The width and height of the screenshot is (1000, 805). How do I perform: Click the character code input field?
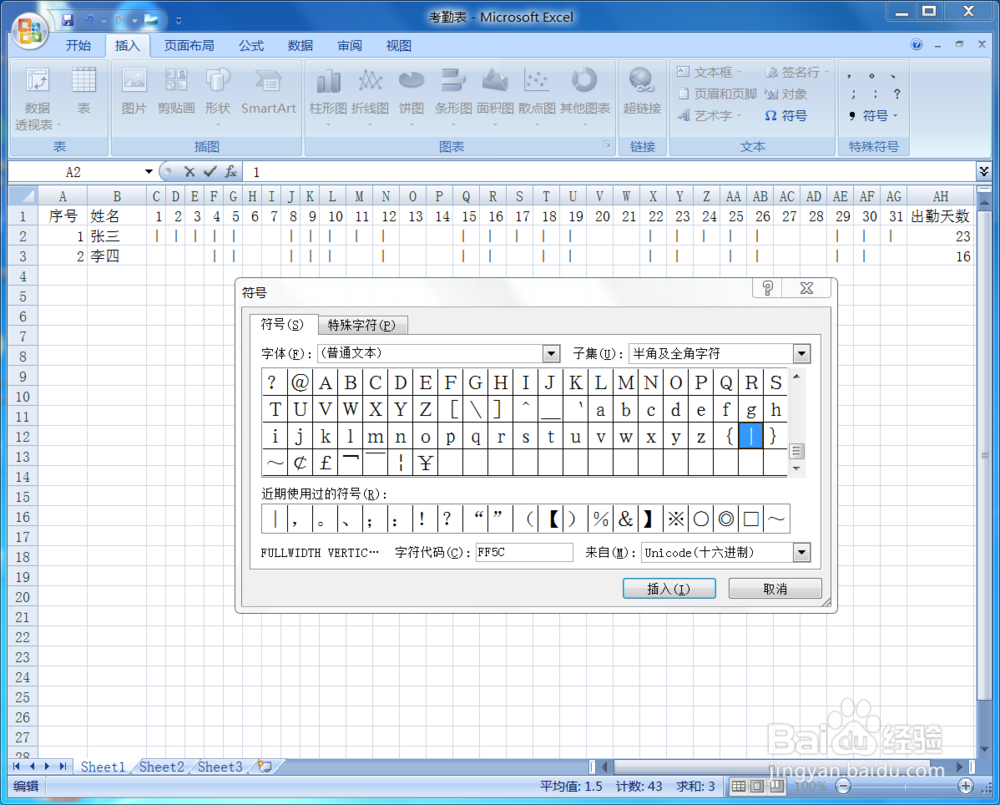point(524,552)
